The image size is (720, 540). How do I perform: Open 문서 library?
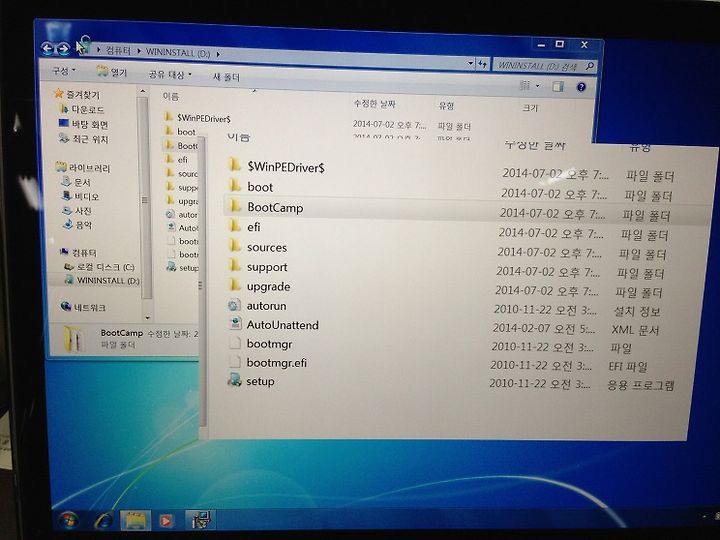point(76,182)
